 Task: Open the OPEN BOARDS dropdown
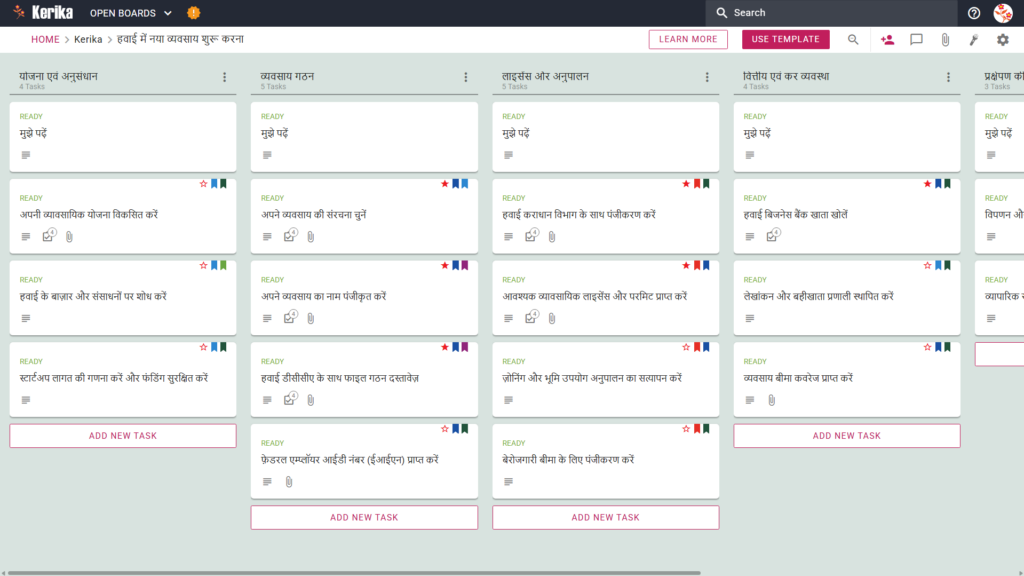point(131,13)
